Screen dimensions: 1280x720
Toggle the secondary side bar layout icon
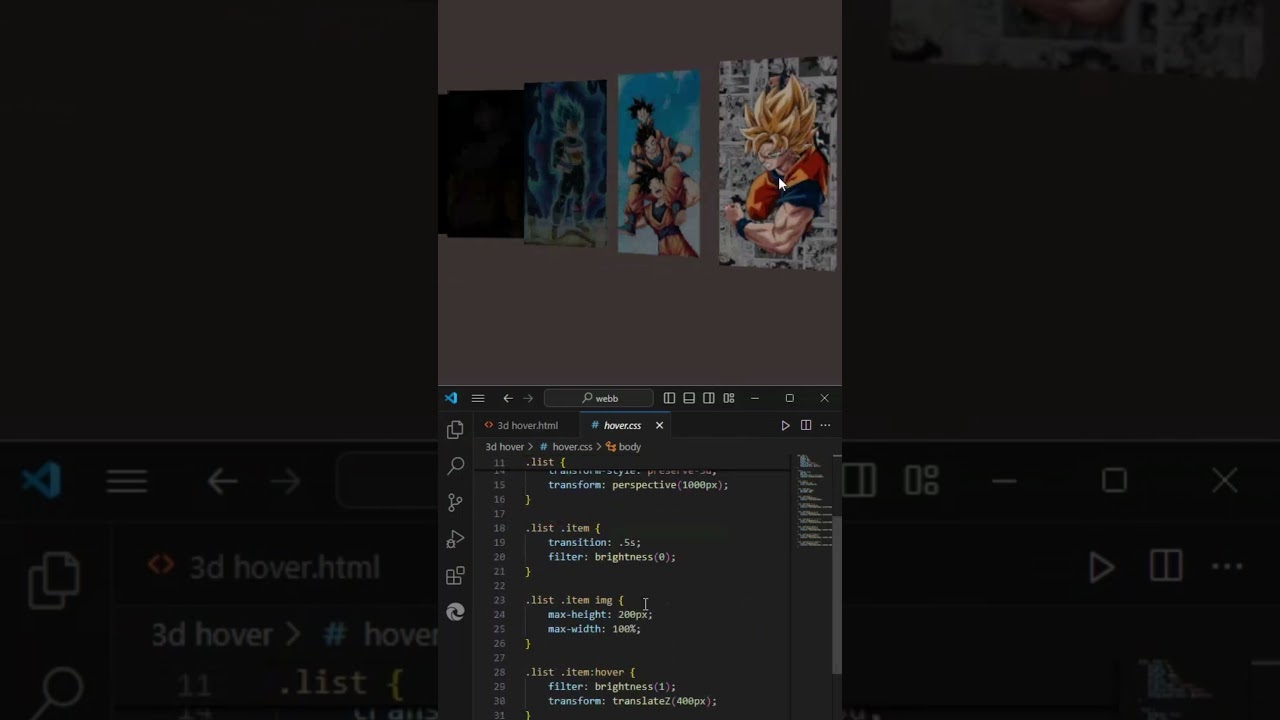709,398
